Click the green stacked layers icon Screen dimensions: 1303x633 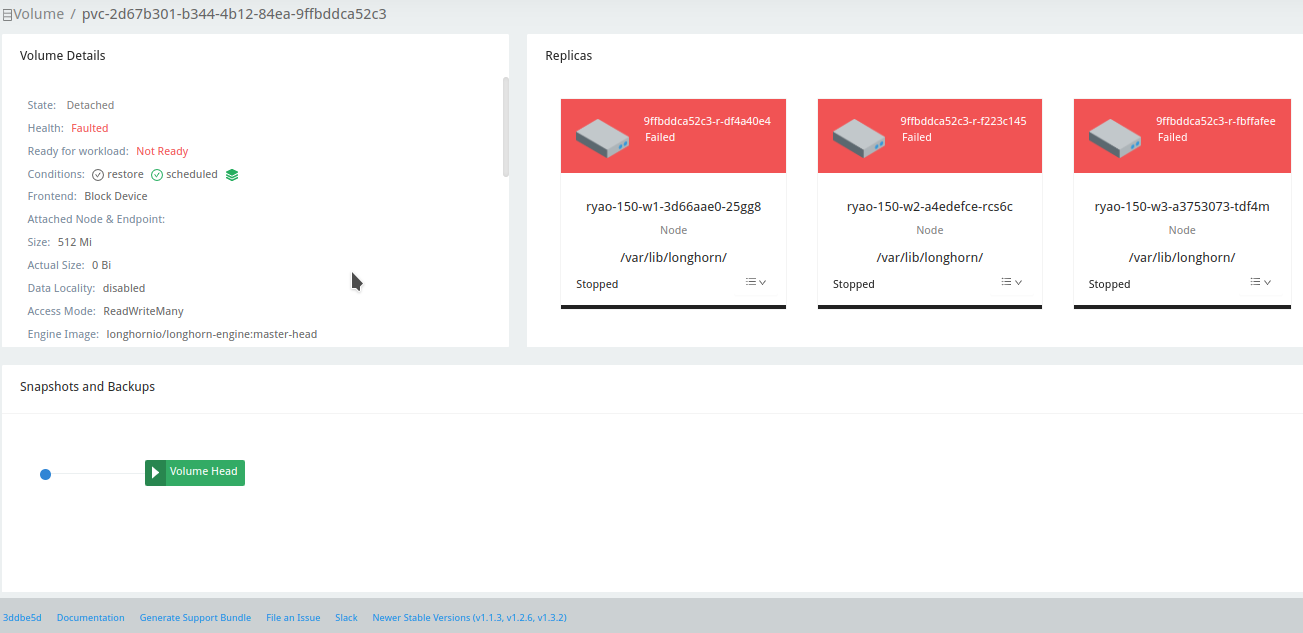tap(232, 175)
